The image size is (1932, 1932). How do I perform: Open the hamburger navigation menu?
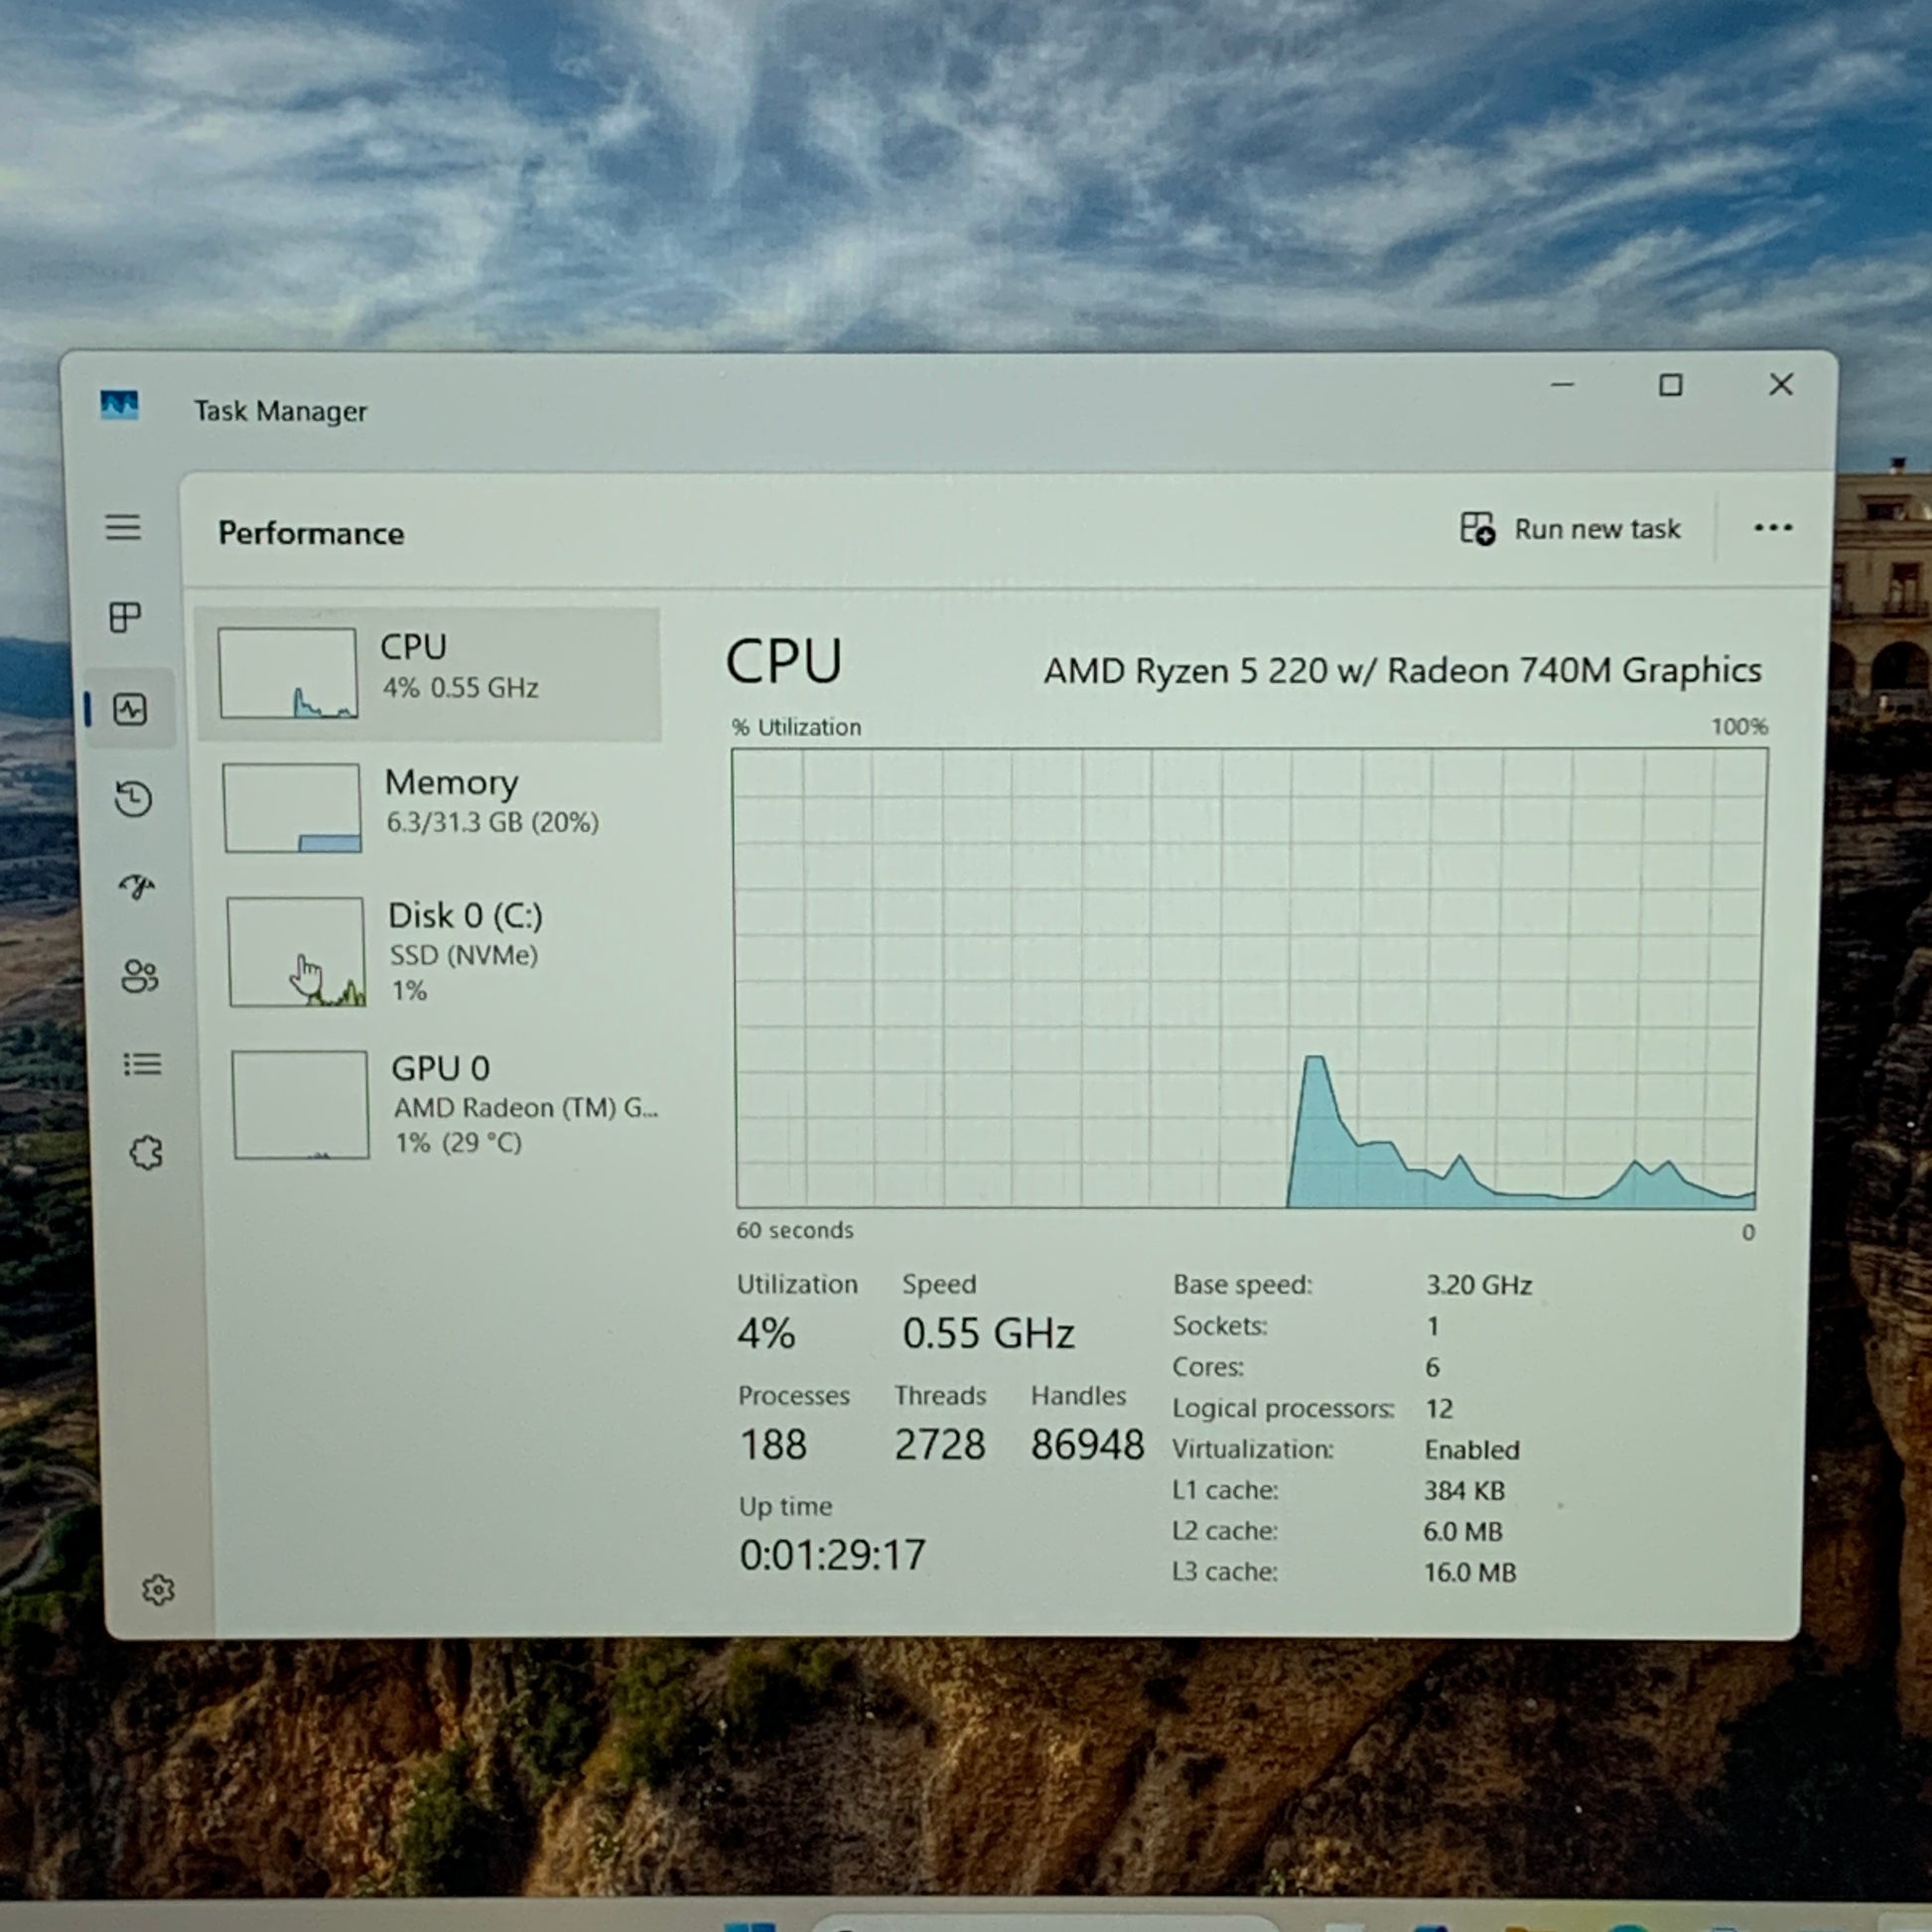tap(123, 527)
